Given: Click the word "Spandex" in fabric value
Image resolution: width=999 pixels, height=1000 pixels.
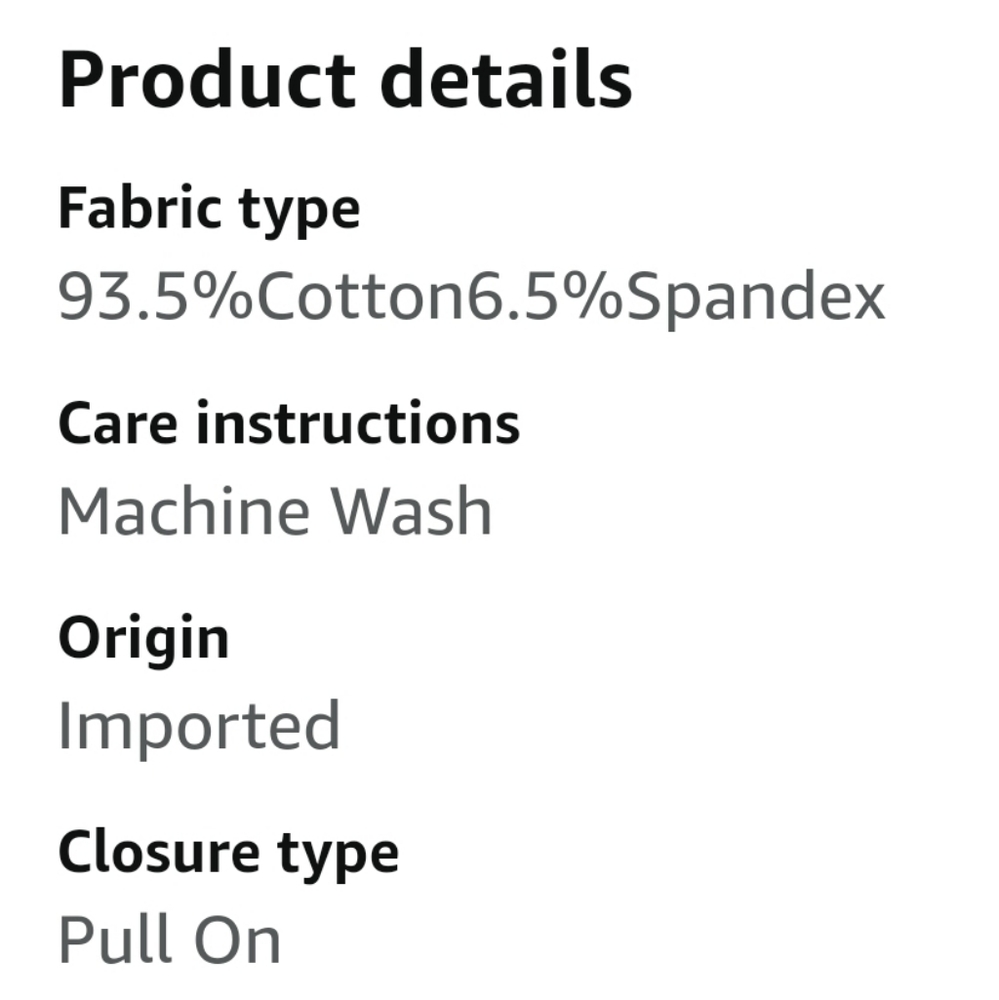Looking at the screenshot, I should 756,298.
